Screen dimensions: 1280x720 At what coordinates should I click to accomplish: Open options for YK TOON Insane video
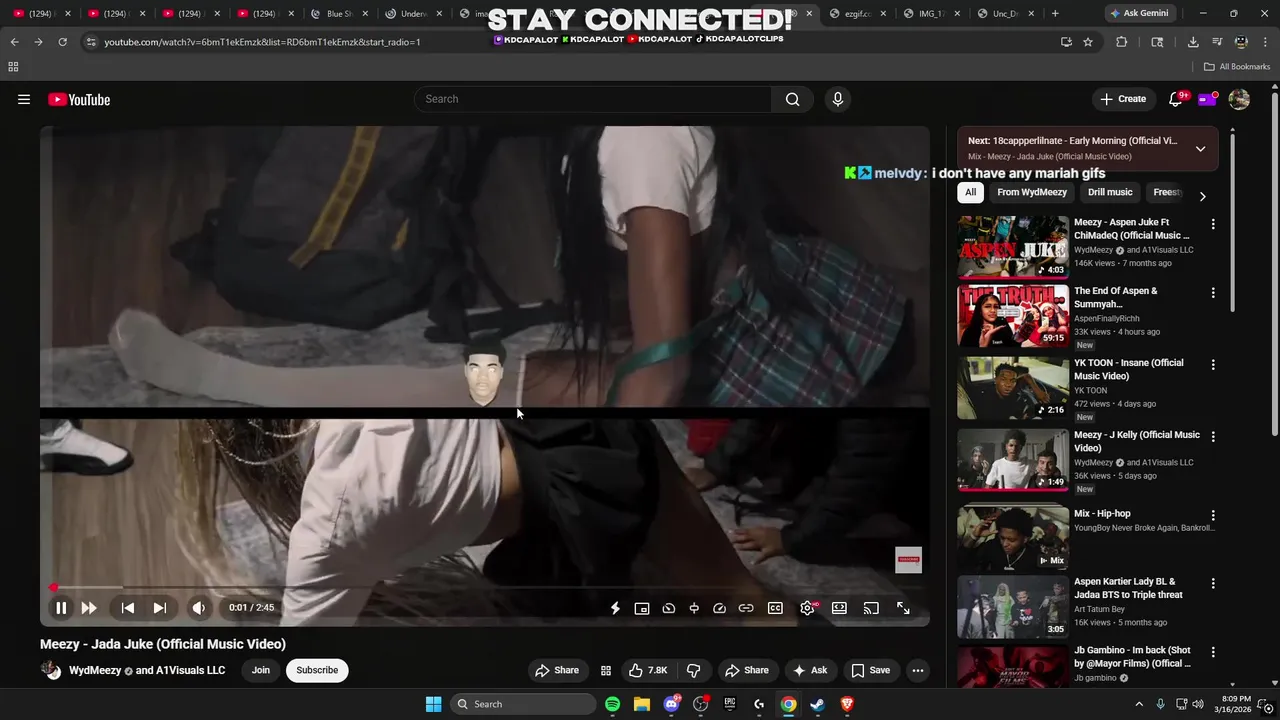pyautogui.click(x=1213, y=365)
